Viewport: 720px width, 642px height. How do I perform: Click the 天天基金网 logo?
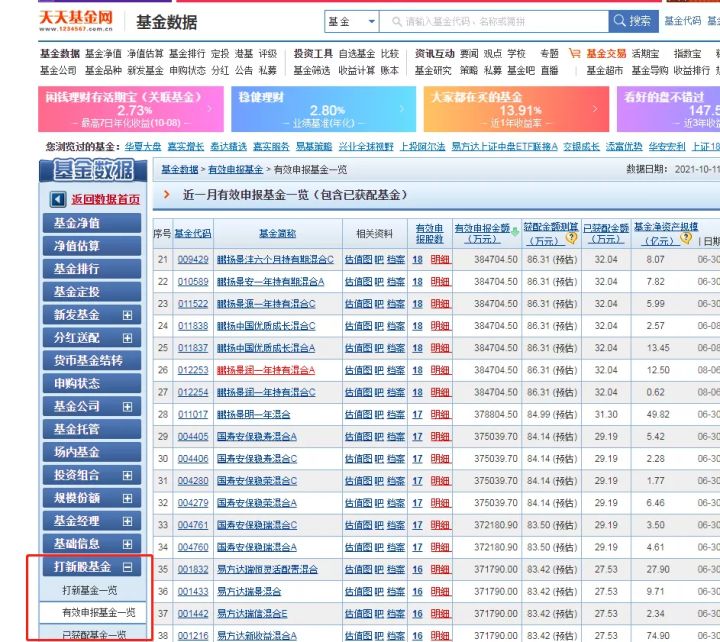click(x=76, y=21)
